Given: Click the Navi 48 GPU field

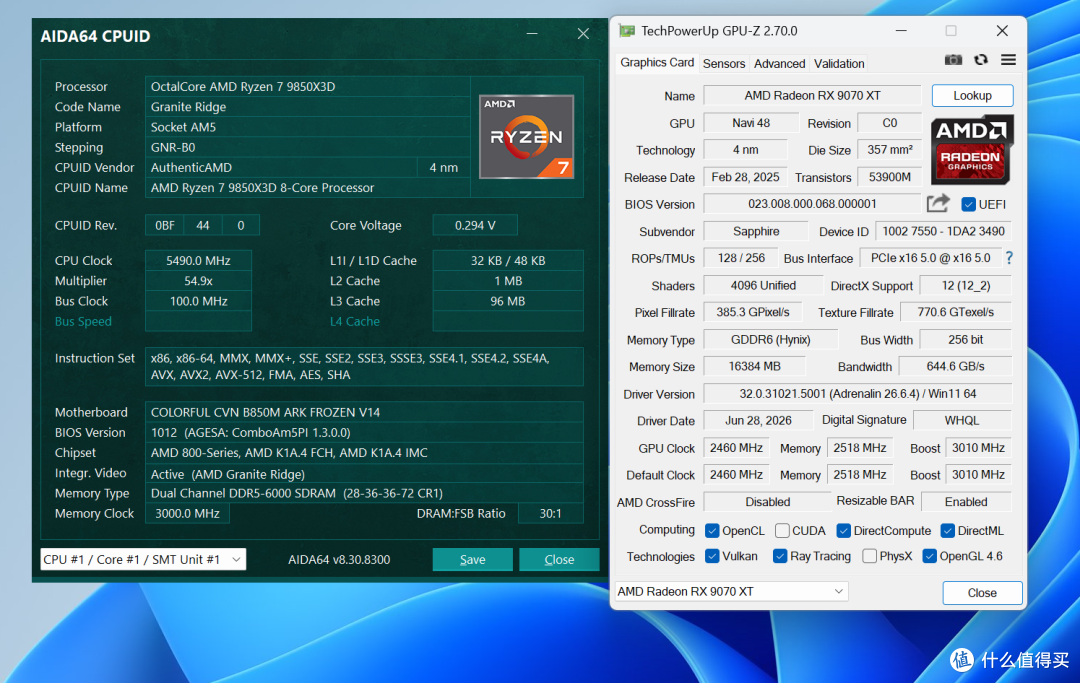Looking at the screenshot, I should [751, 123].
